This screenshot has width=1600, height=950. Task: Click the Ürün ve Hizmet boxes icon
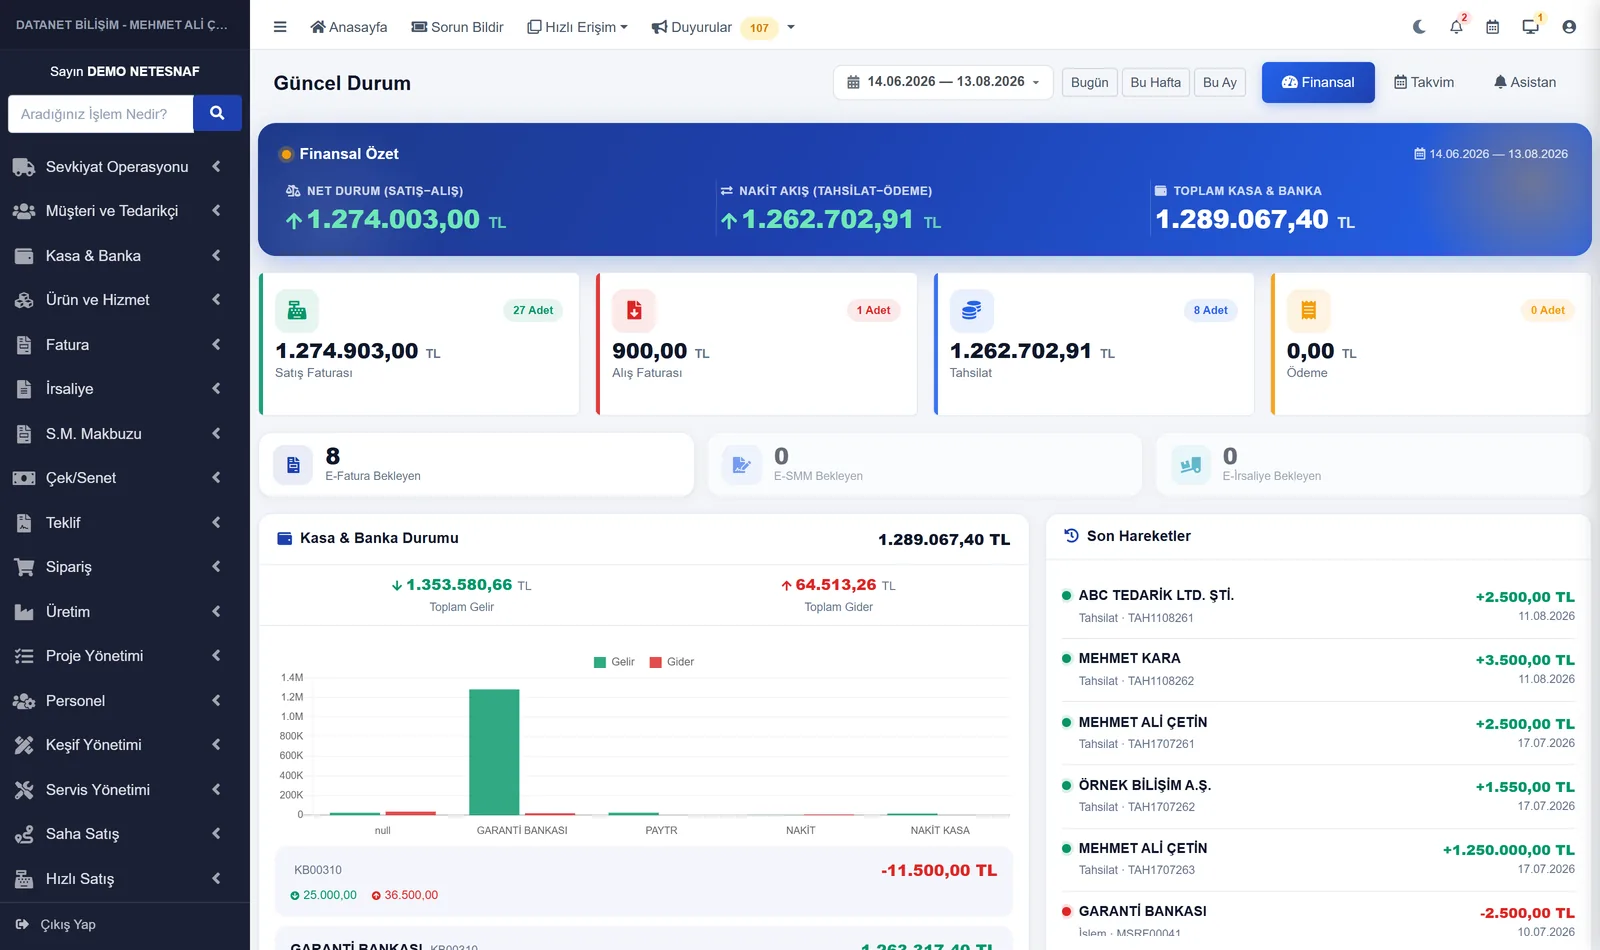click(x=24, y=300)
